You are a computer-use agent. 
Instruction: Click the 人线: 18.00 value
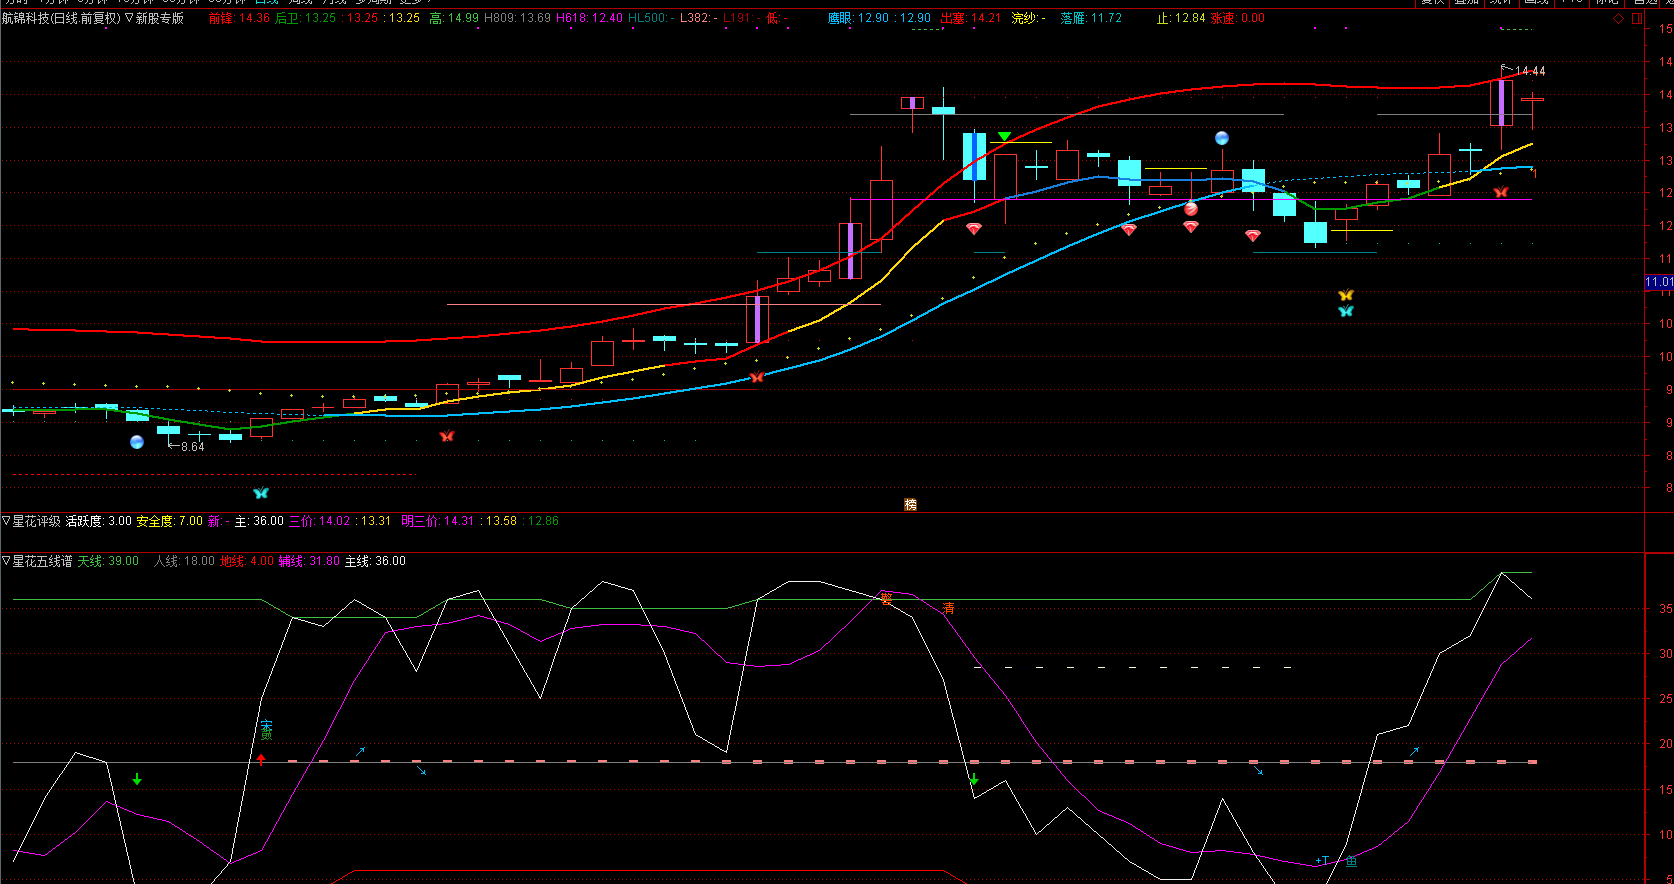[x=184, y=561]
